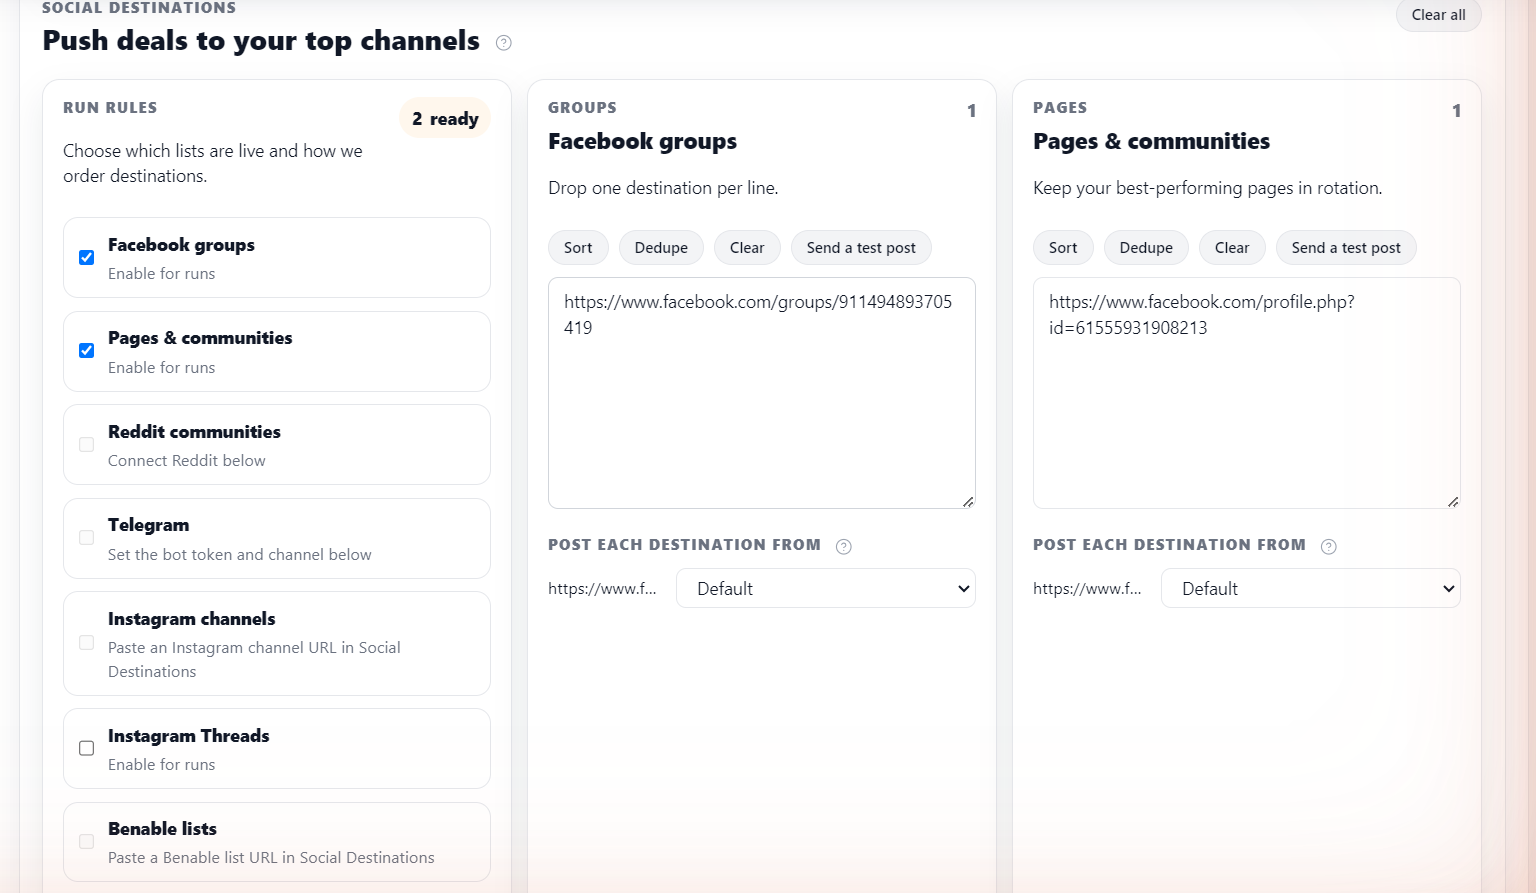Click the Pages count number 1
1536x893 pixels.
pos(1456,111)
